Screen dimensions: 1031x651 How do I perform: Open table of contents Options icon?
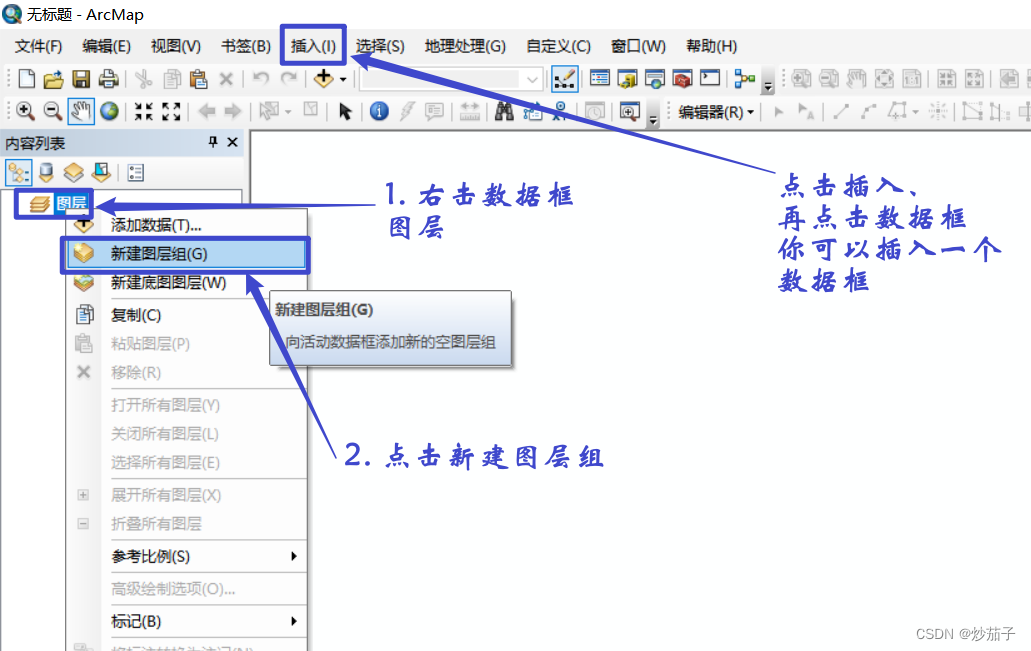[x=135, y=173]
